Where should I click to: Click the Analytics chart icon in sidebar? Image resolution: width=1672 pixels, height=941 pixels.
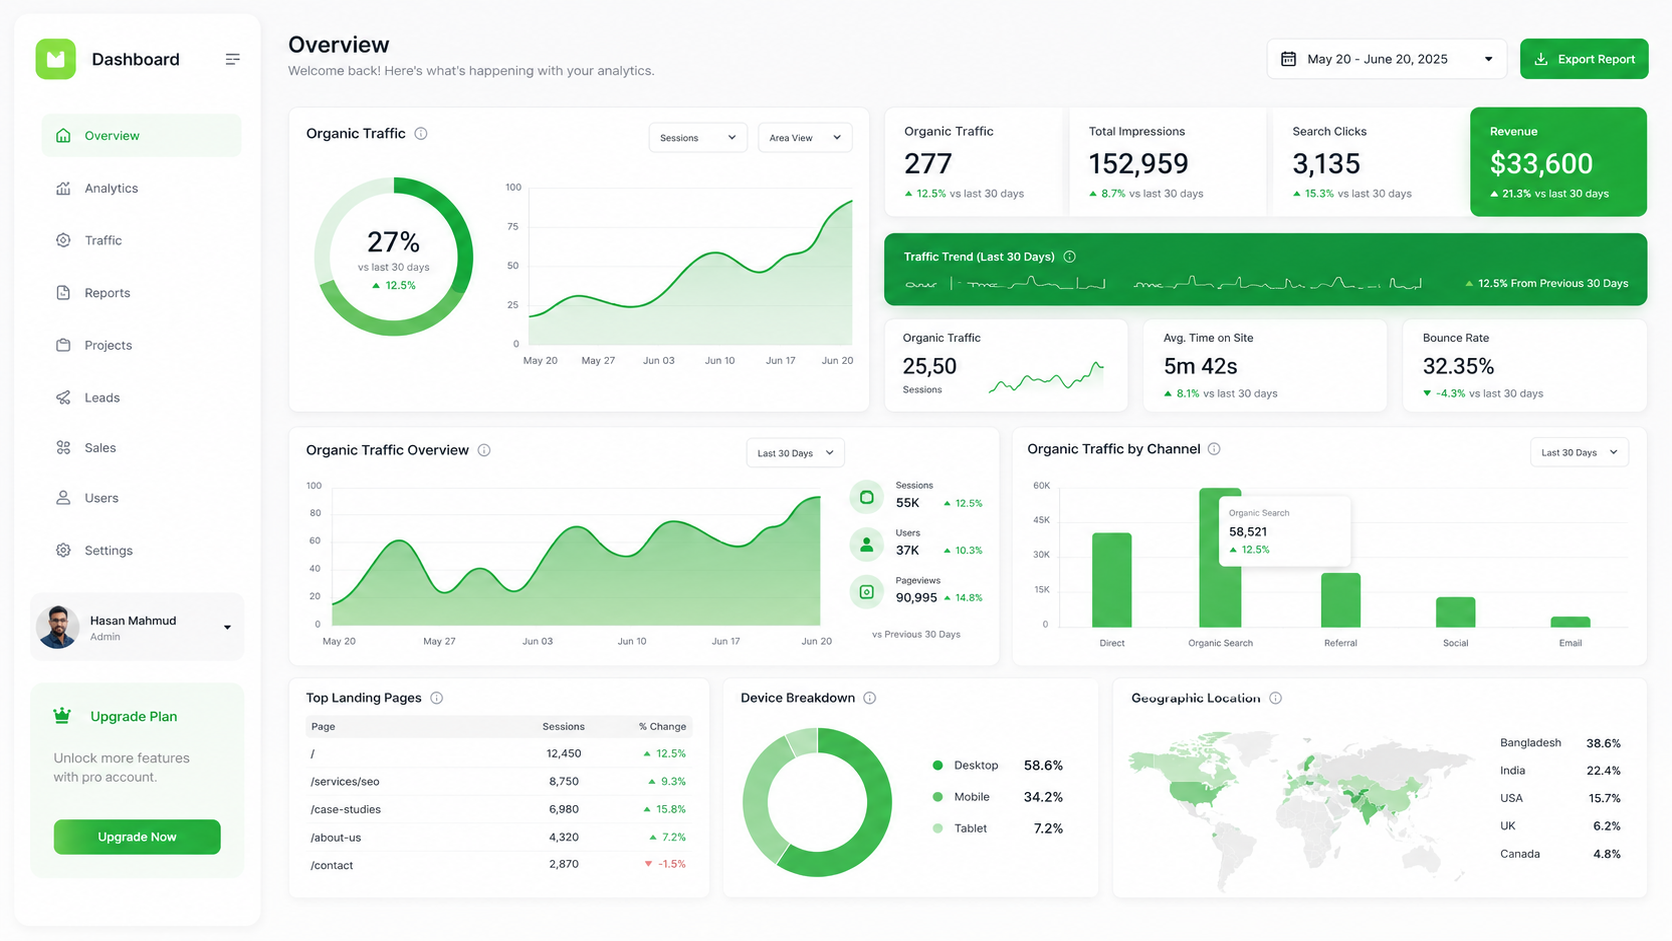click(x=63, y=188)
